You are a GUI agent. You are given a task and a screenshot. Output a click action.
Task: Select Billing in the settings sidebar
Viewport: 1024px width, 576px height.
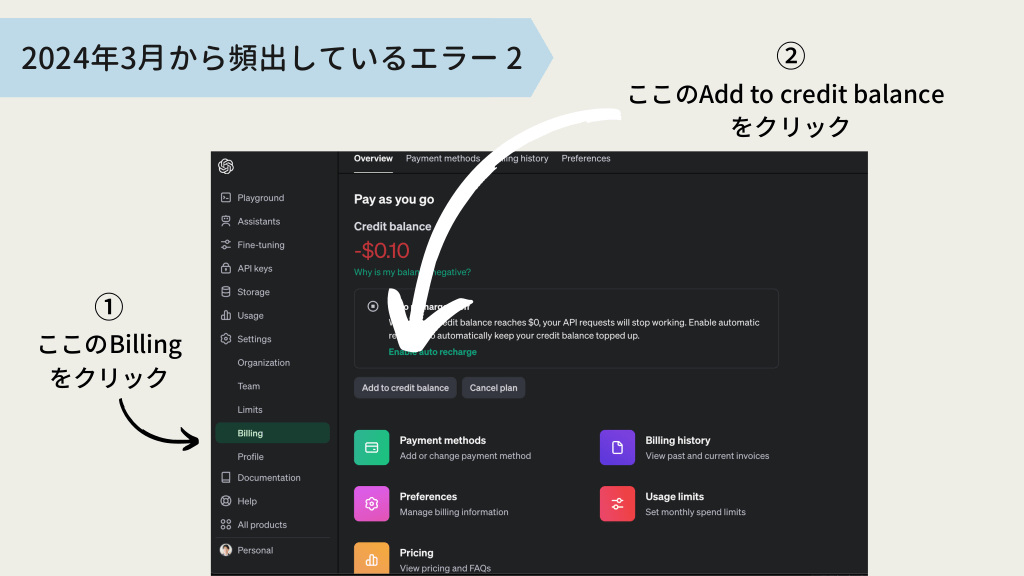tap(251, 433)
